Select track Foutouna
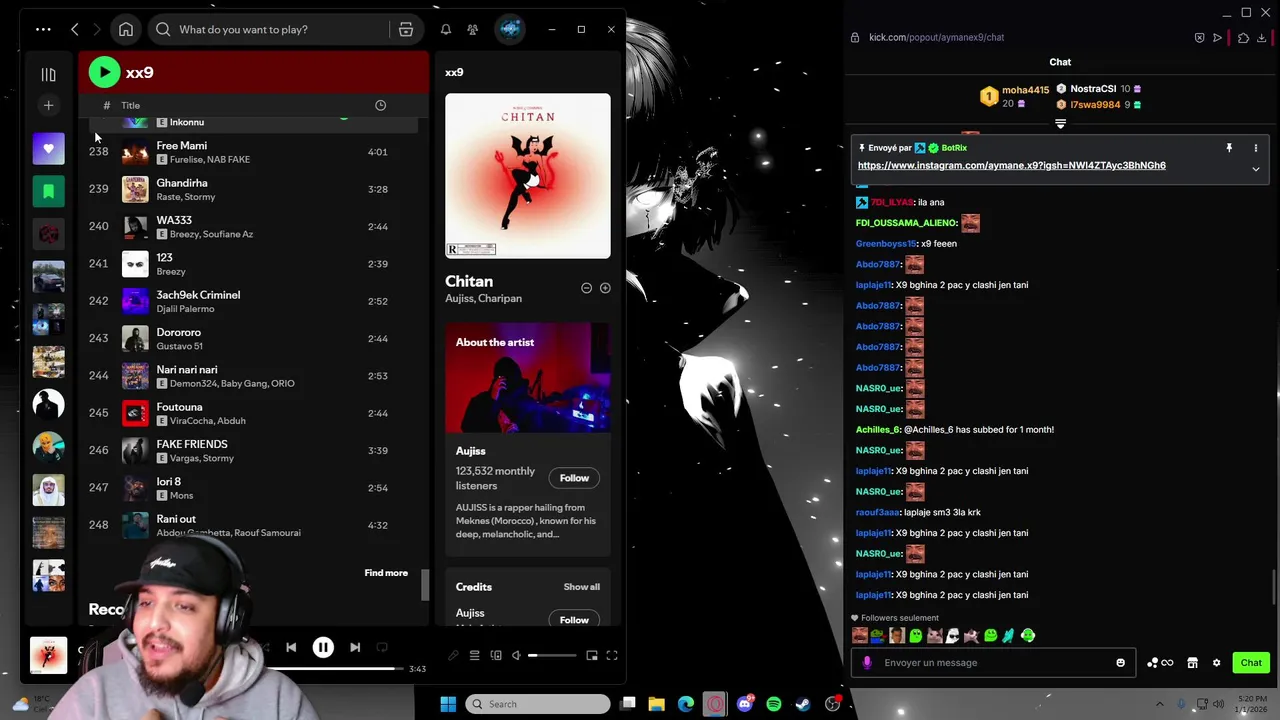Screen dimensions: 1280x720 (x=250, y=413)
